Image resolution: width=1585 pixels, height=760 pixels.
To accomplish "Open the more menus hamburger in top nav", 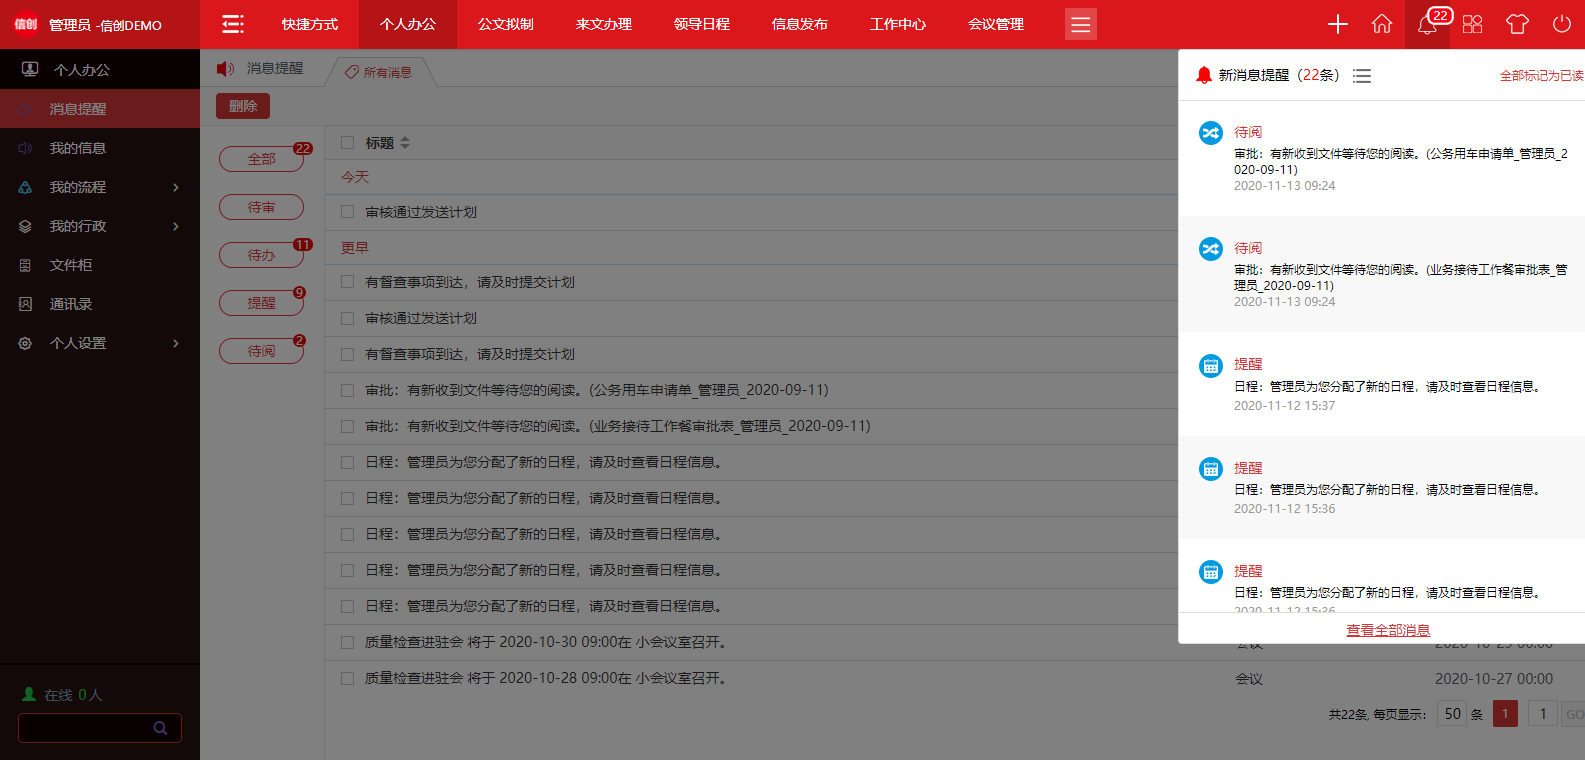I will tap(1080, 24).
